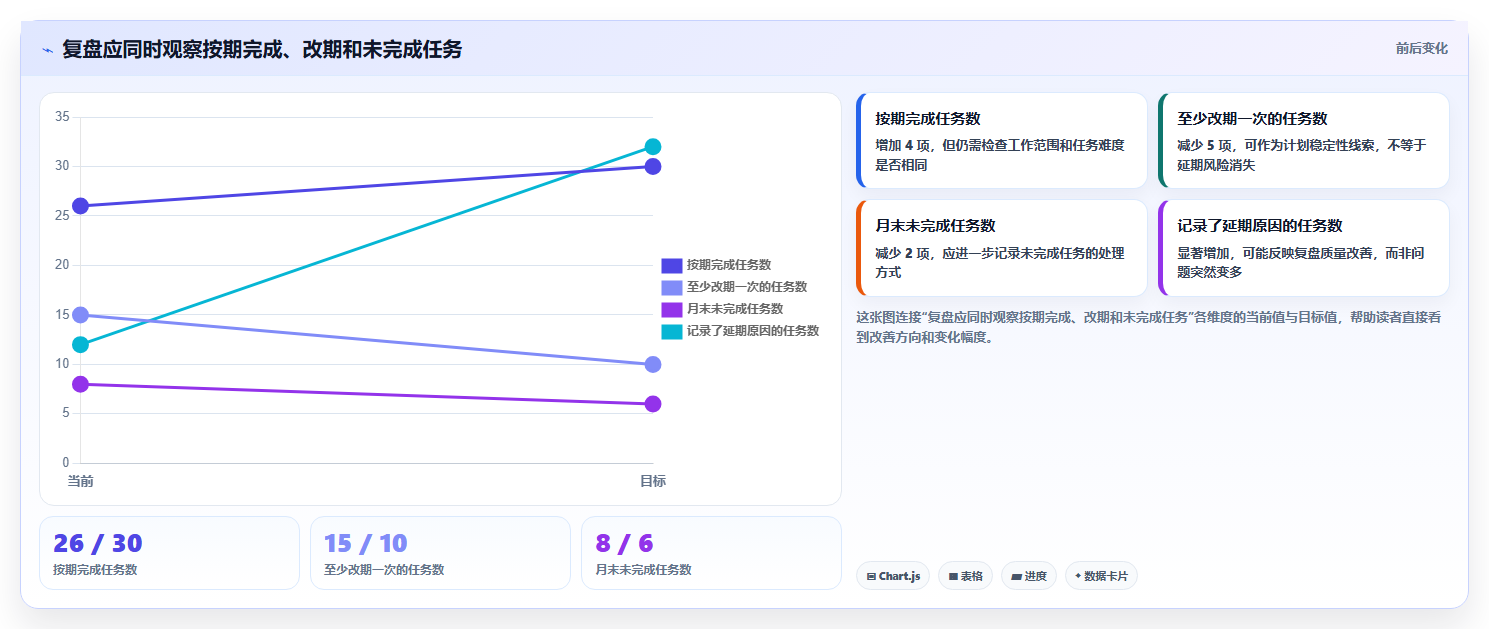The width and height of the screenshot is (1489, 629).
Task: Select the 26 data point at 当前
Action: pos(81,206)
